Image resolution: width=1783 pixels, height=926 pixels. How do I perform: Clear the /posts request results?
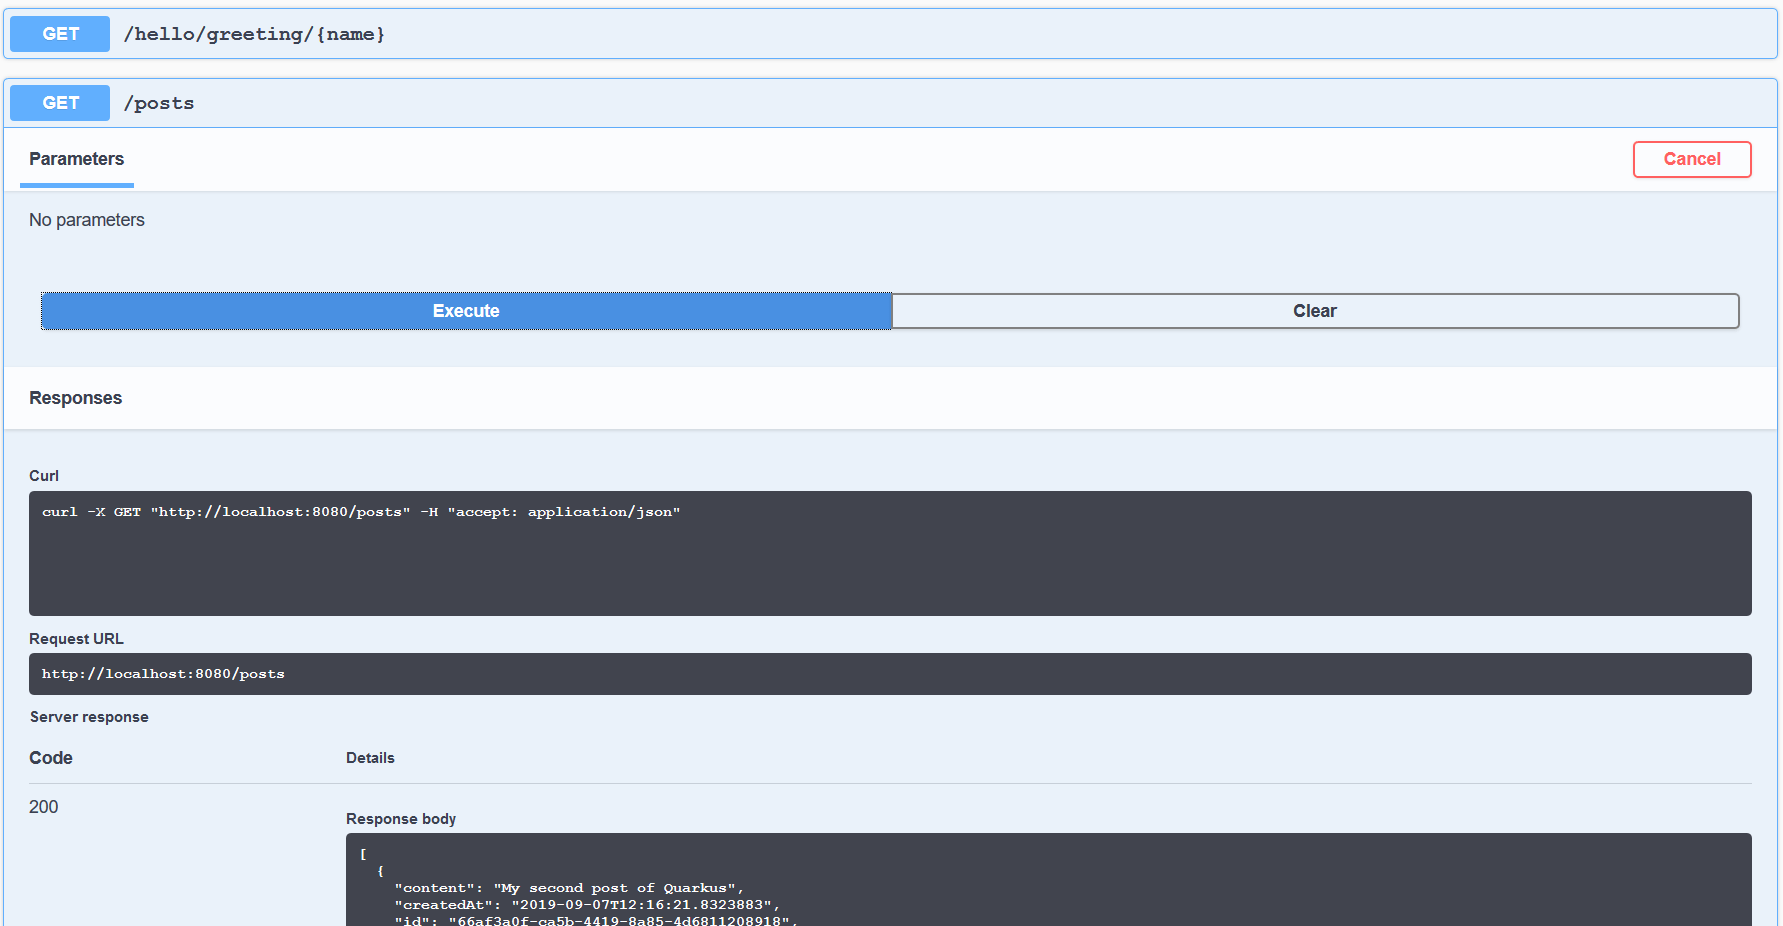point(1314,311)
